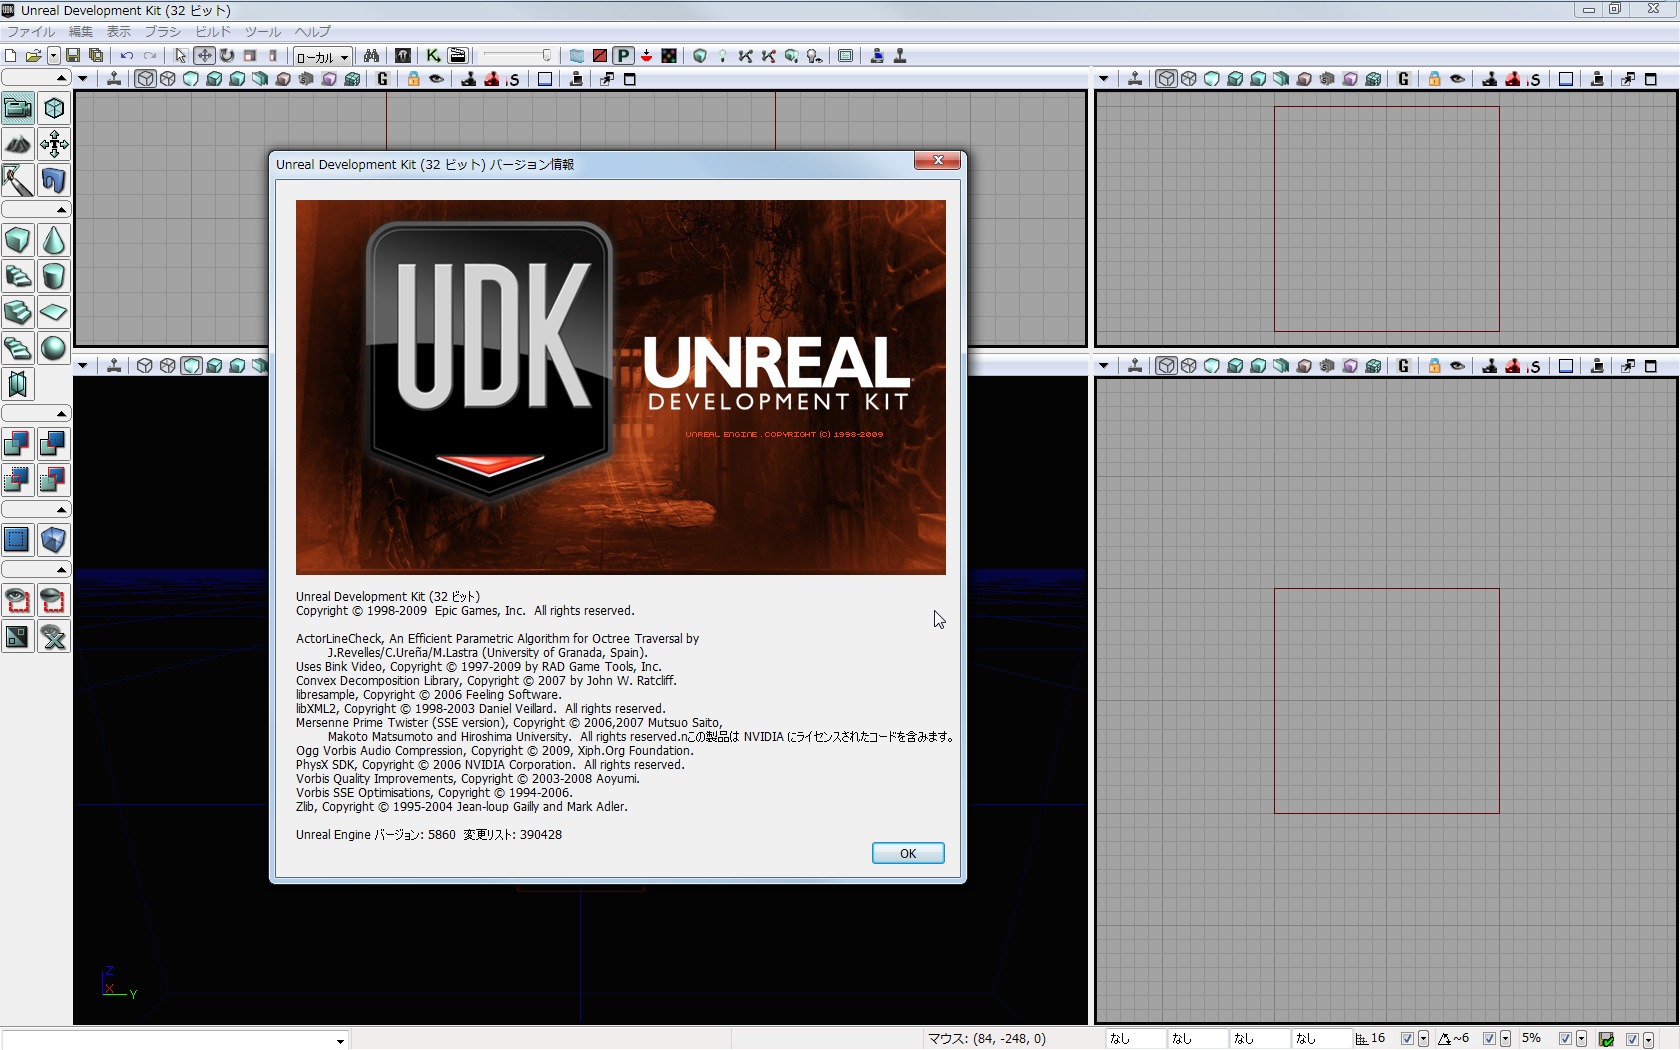
Task: Click the command input field at bottom-left
Action: pyautogui.click(x=170, y=1040)
